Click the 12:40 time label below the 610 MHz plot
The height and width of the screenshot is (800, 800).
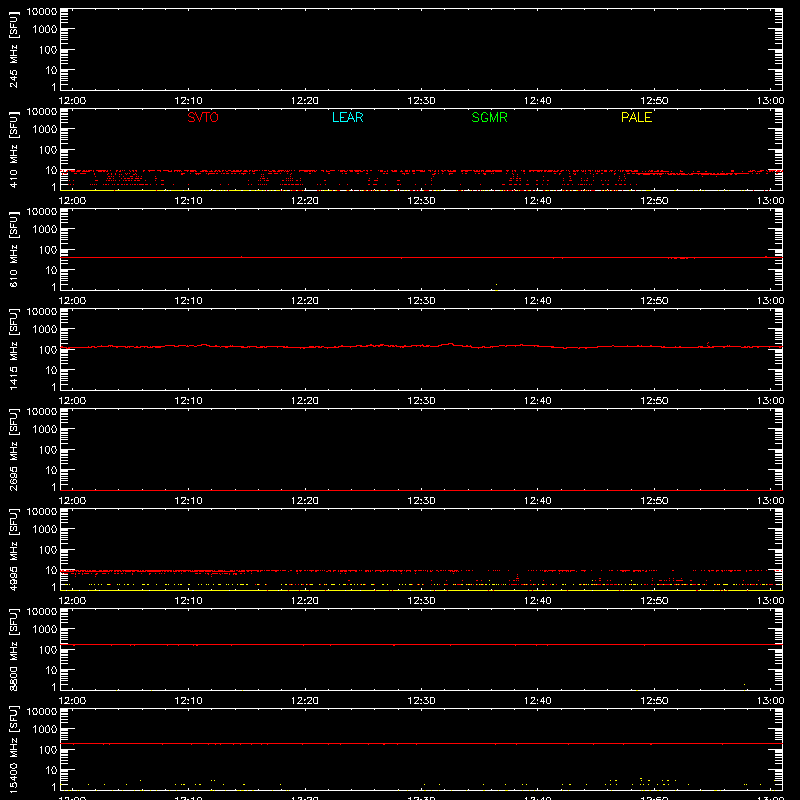click(538, 301)
